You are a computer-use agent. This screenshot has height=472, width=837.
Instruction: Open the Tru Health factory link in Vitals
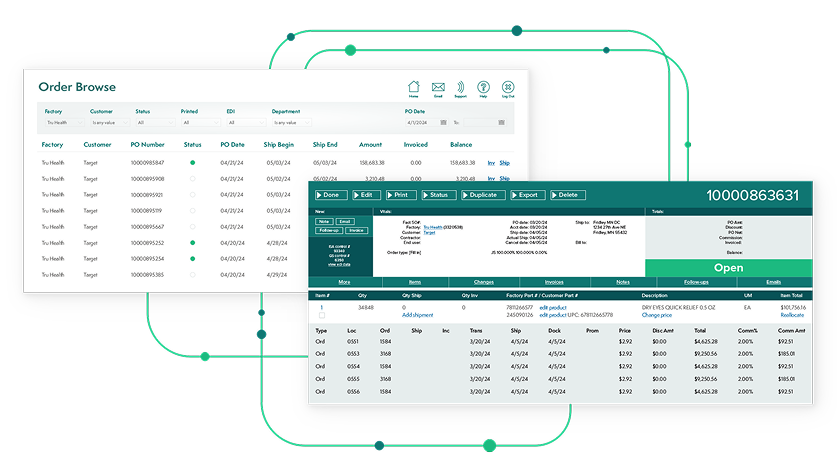coord(433,227)
